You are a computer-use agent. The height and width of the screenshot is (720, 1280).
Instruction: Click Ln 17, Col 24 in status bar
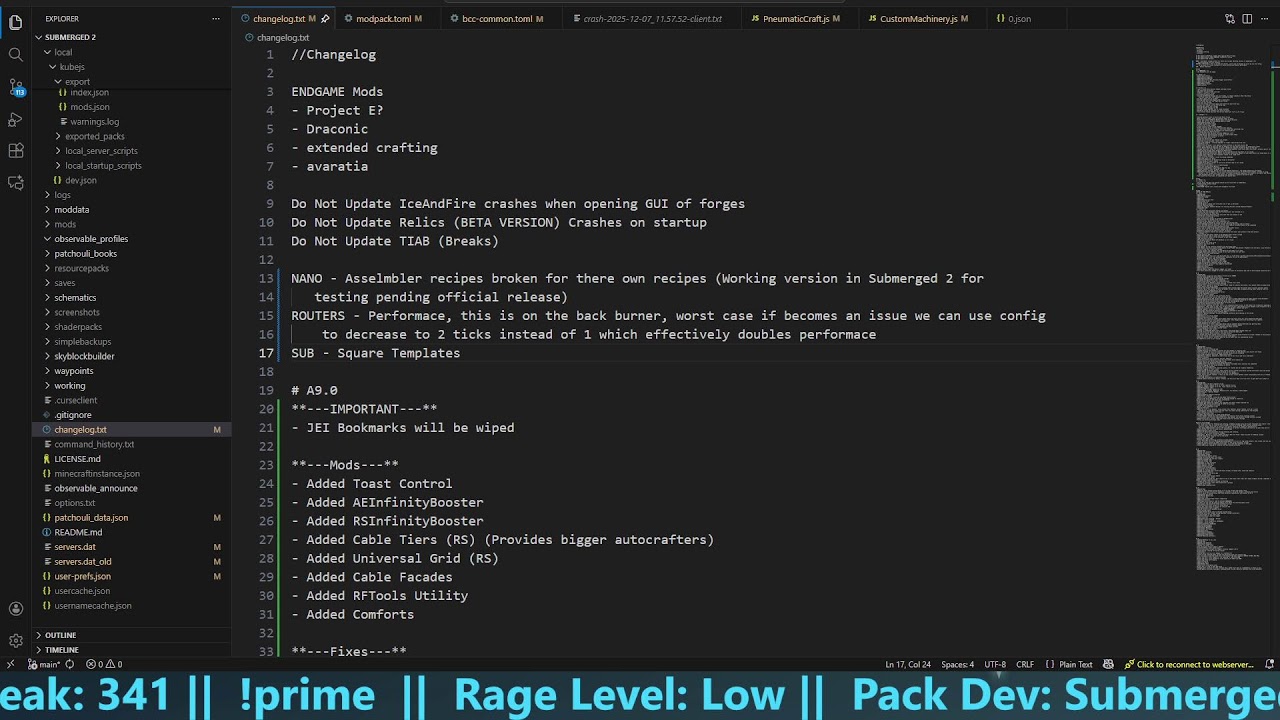(908, 664)
